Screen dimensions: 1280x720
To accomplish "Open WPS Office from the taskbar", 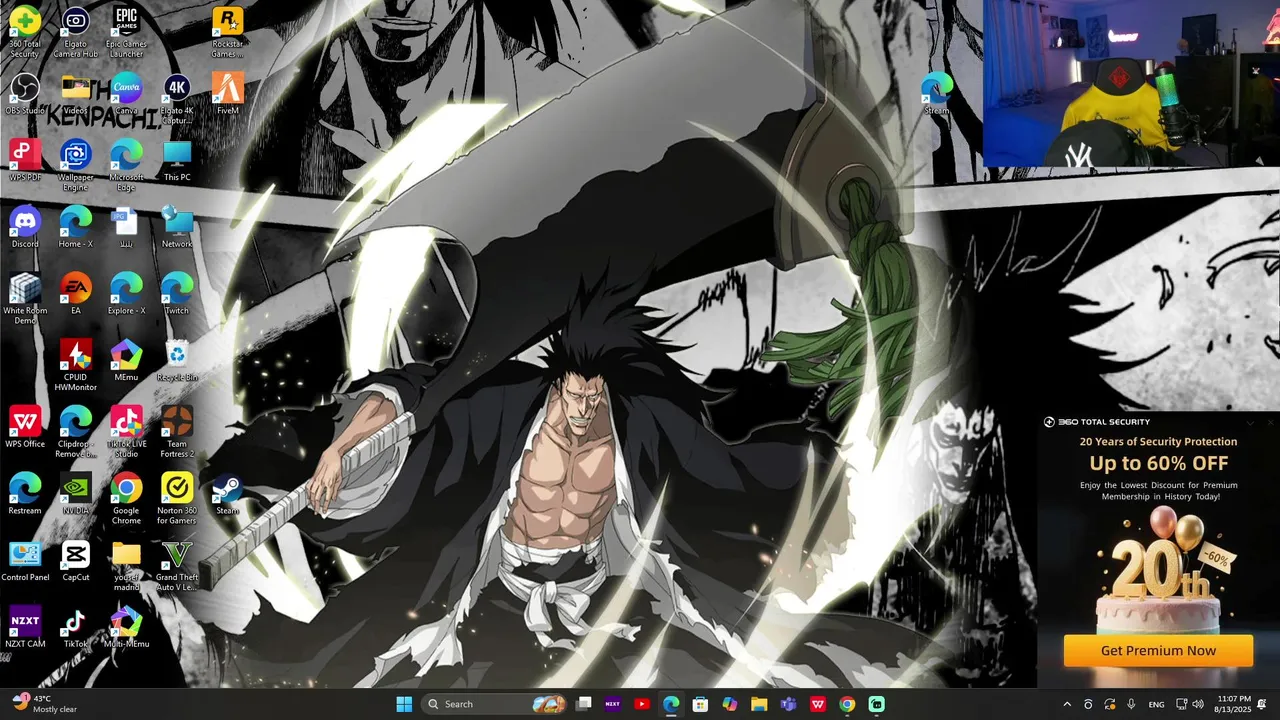I will tap(817, 704).
